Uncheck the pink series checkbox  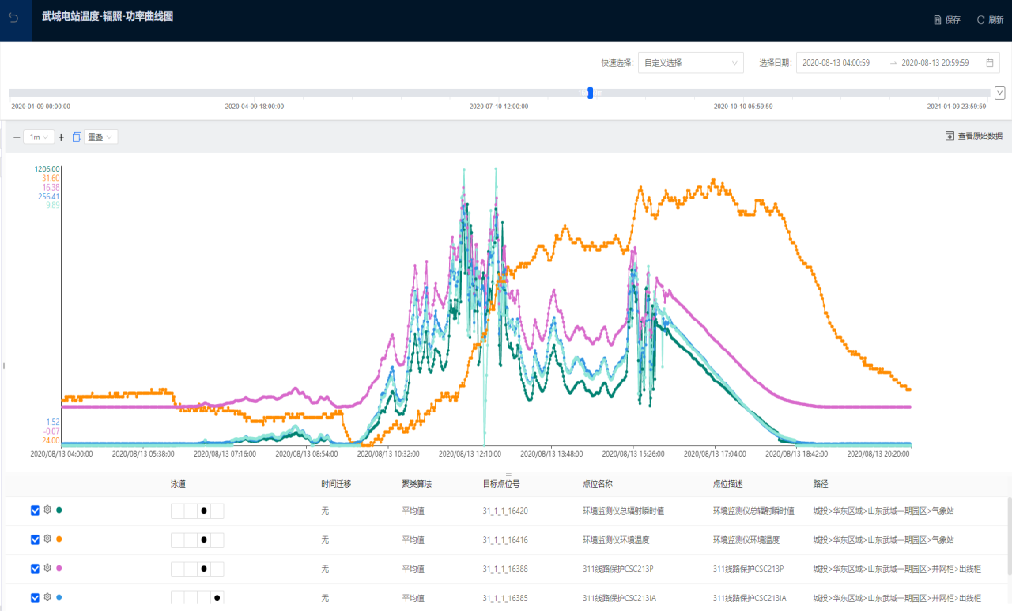[36, 568]
